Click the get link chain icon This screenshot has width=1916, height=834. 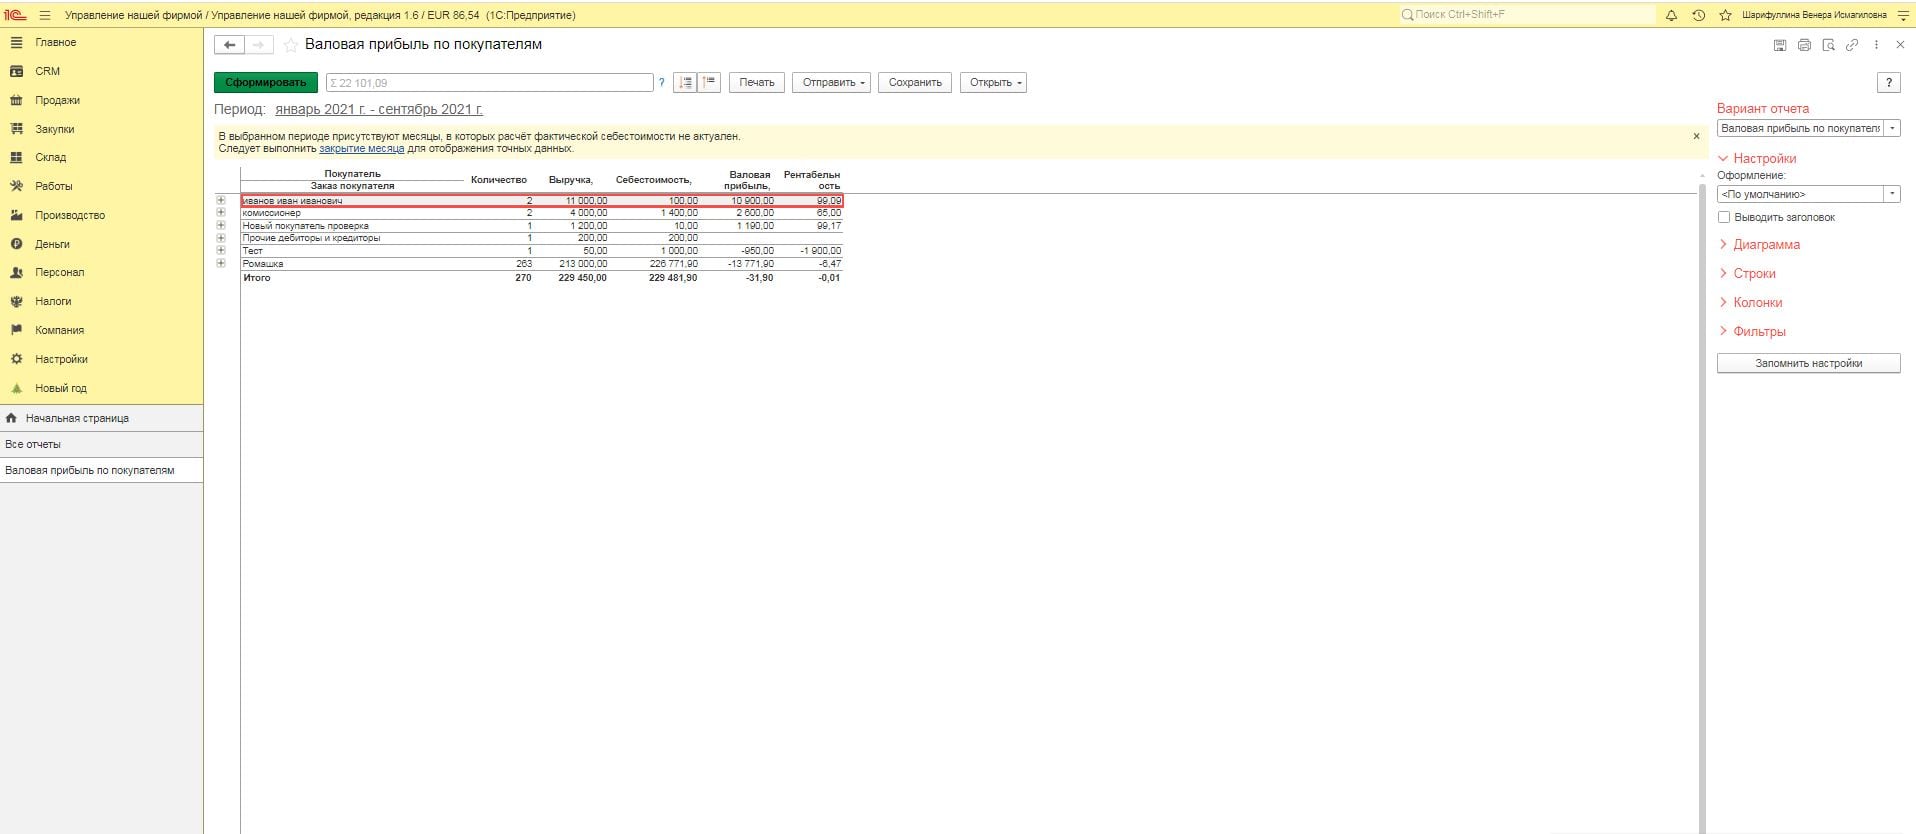[x=1852, y=45]
